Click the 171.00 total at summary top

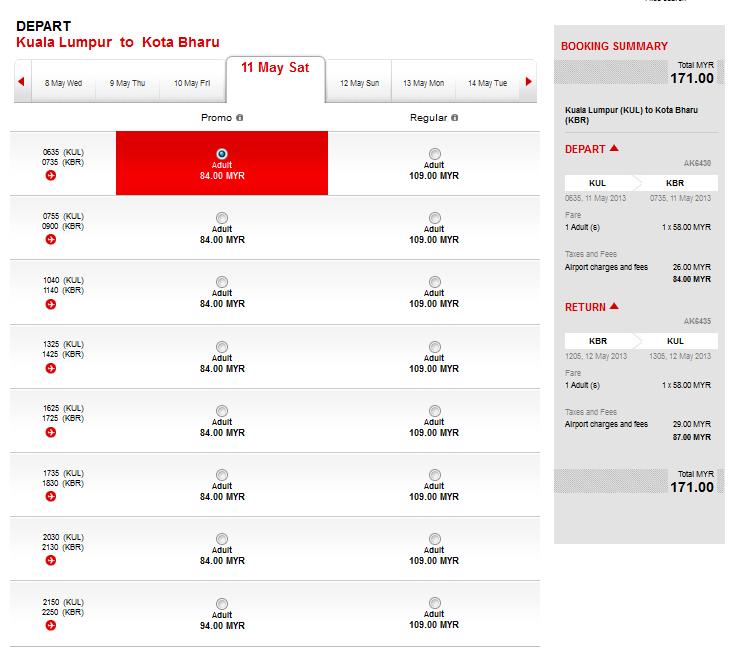[692, 78]
